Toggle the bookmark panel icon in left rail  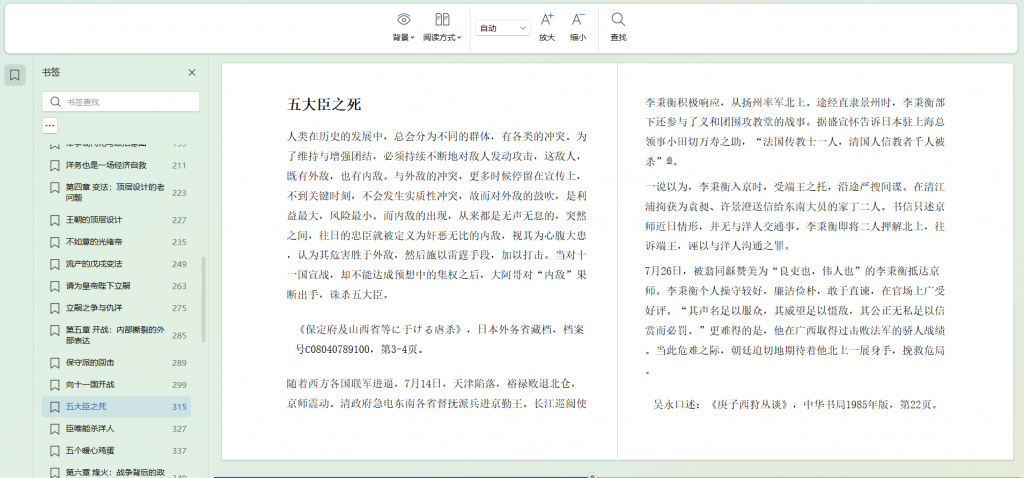tap(15, 75)
